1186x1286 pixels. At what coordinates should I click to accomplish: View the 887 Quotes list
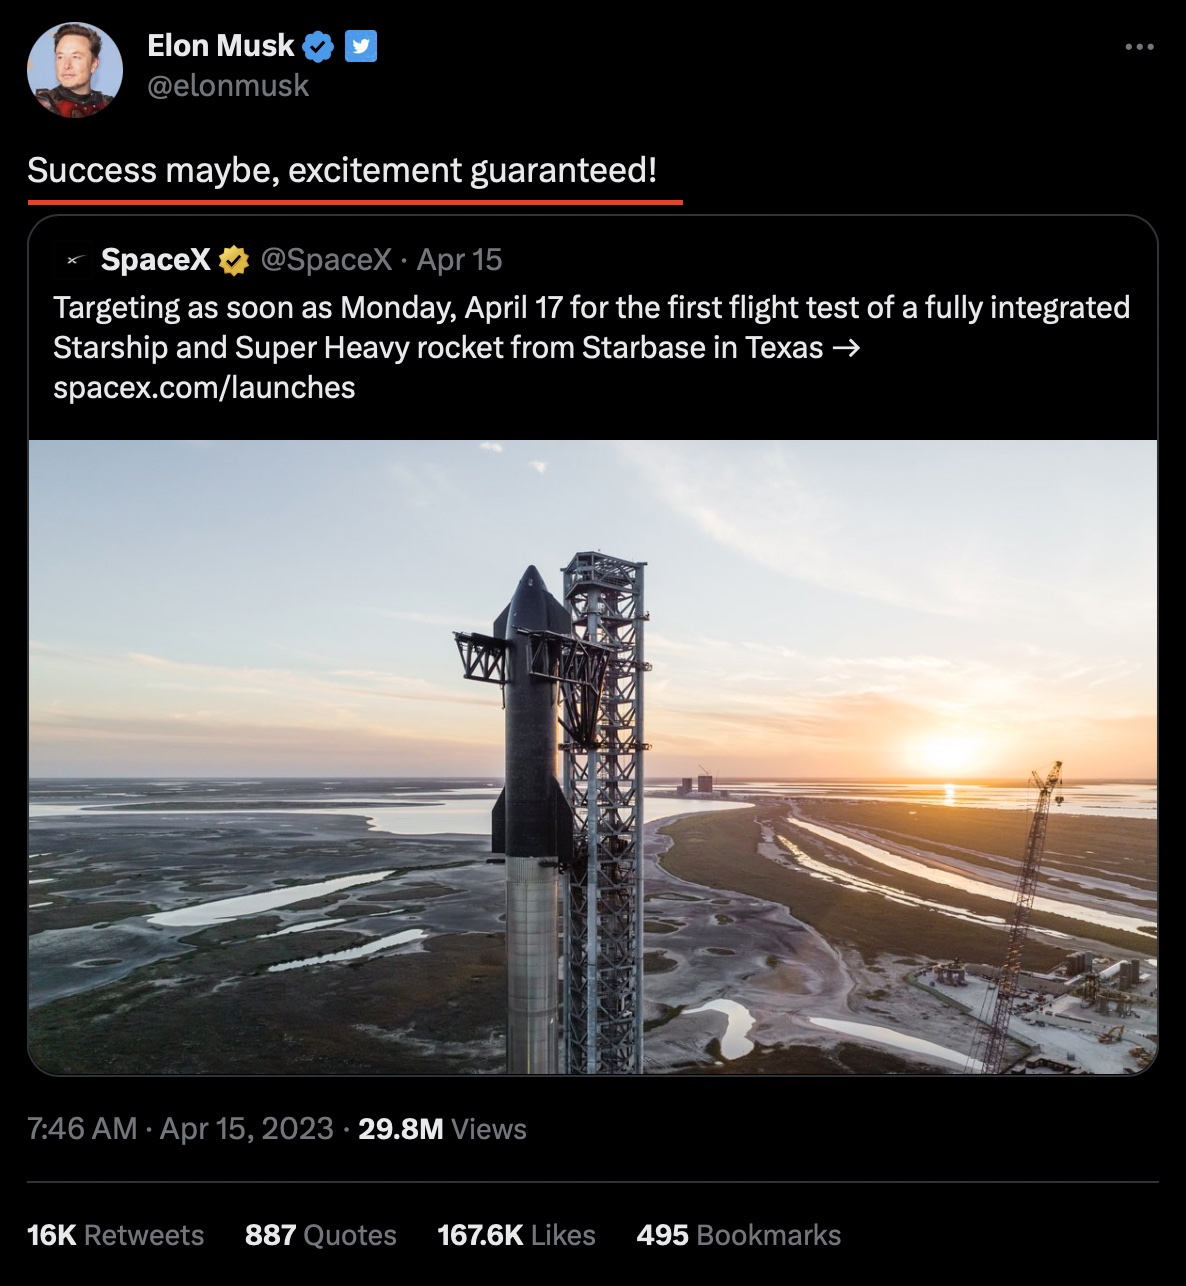(320, 1235)
